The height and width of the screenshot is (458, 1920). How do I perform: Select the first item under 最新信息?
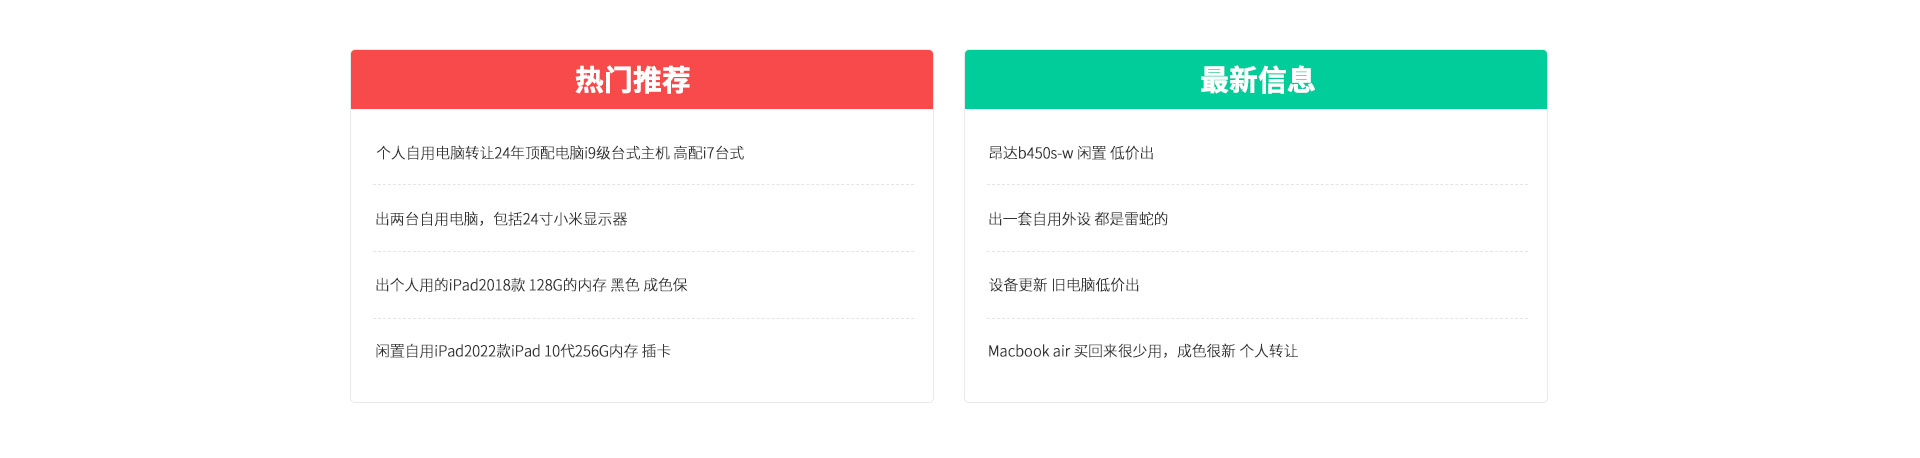(x=1071, y=153)
